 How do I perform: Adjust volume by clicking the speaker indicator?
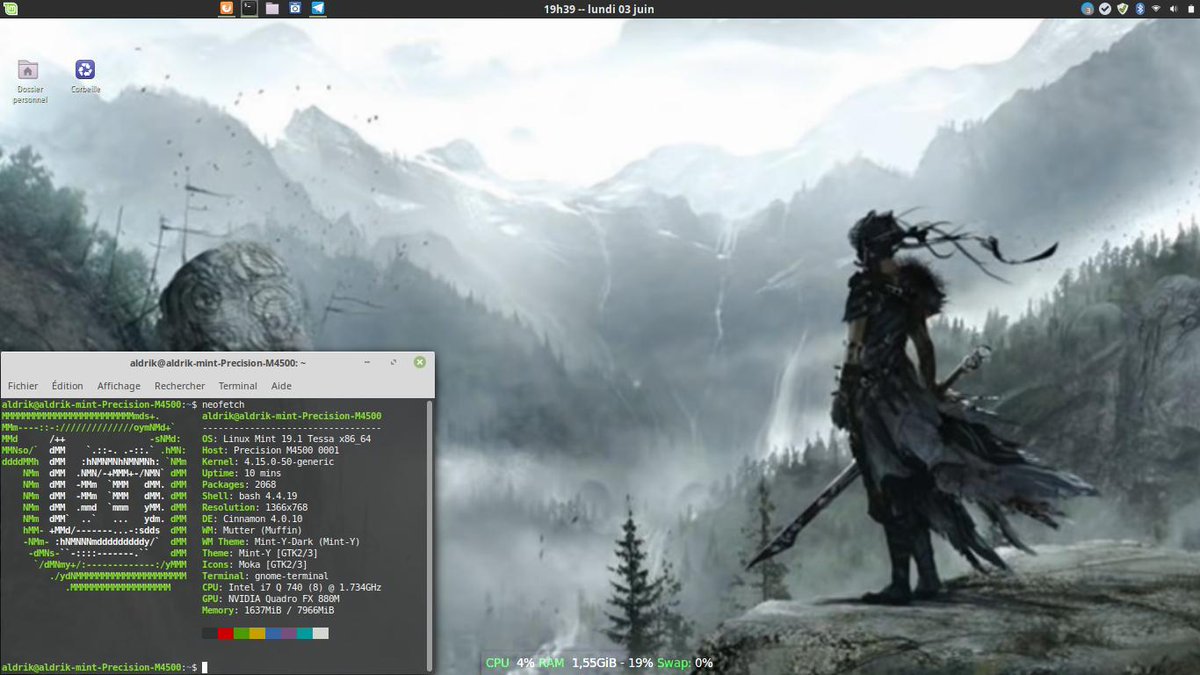[1172, 9]
